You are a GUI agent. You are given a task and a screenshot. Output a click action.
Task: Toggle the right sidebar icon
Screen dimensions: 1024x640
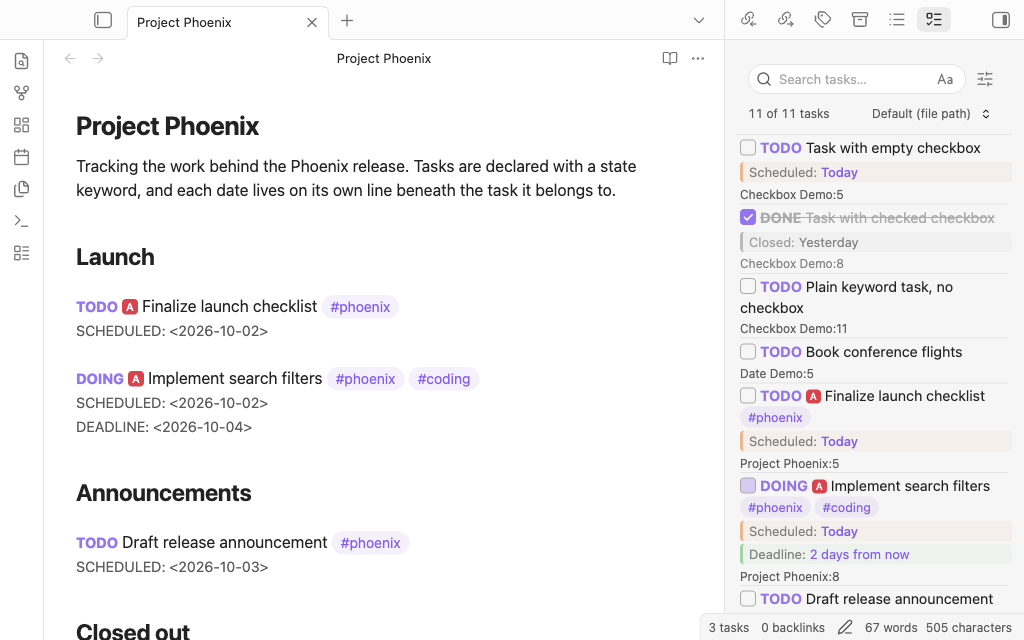click(x=1000, y=20)
